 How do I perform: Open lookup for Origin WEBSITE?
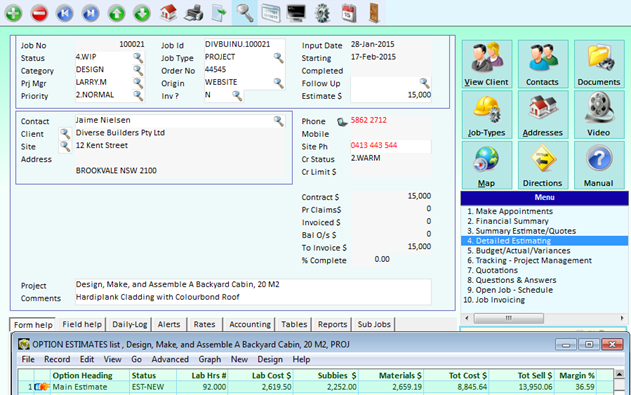(x=278, y=83)
